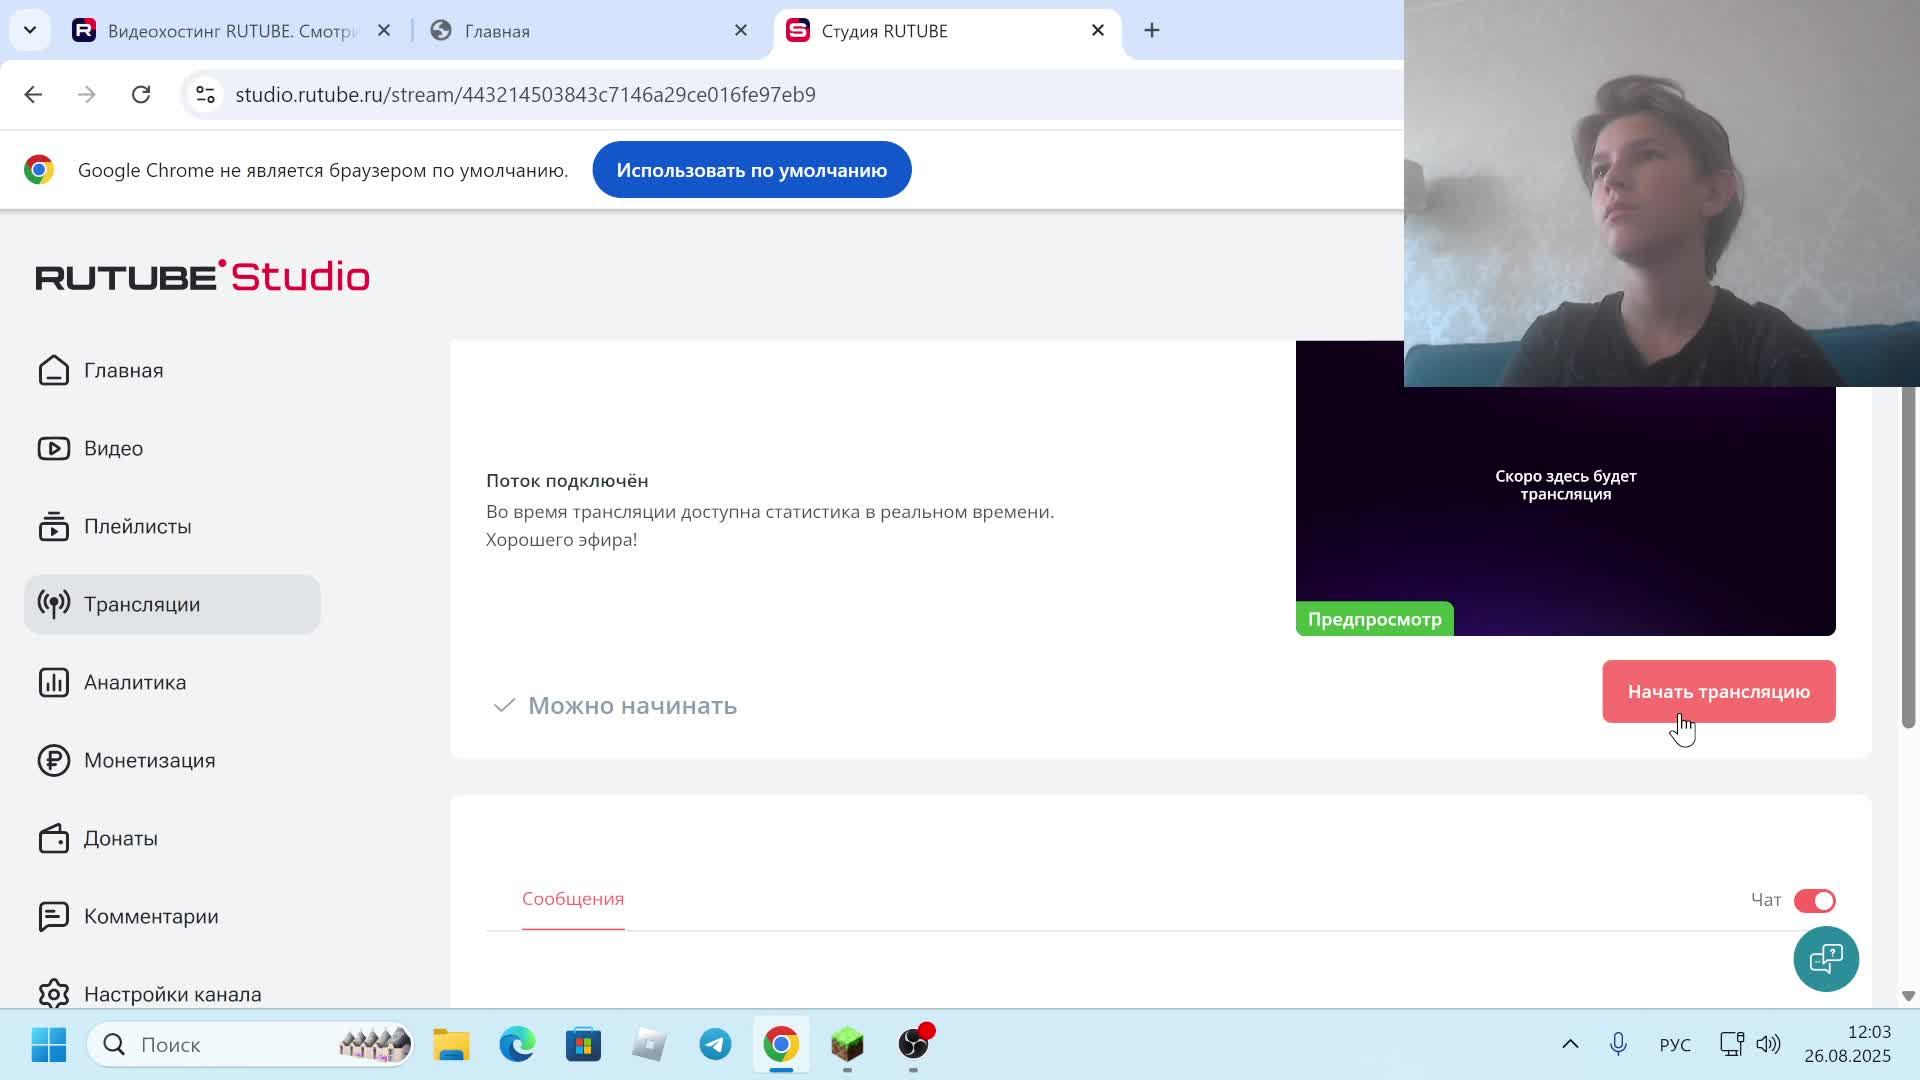Viewport: 1920px width, 1080px height.
Task: Open the Комментарии comments icon
Action: 54,916
